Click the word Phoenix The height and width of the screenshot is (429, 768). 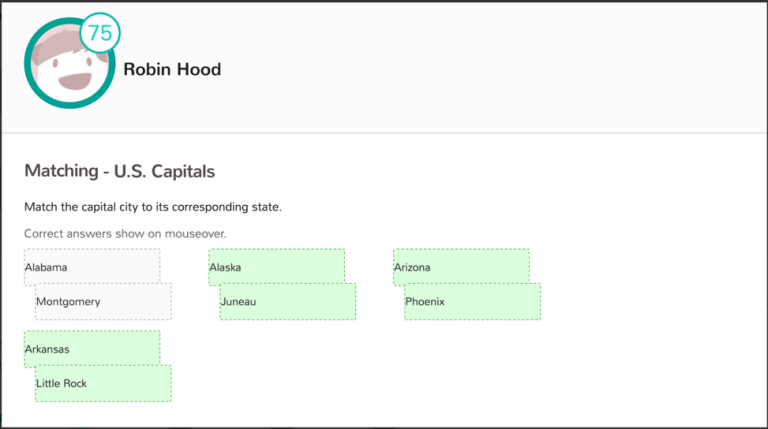(425, 302)
